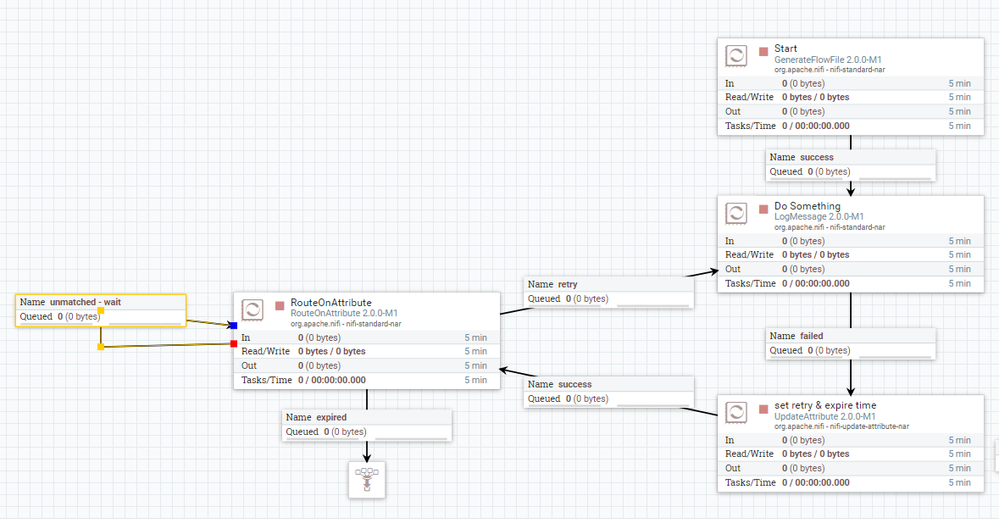Click 'LogMessage 2.0.0-M1' type text

tap(819, 217)
